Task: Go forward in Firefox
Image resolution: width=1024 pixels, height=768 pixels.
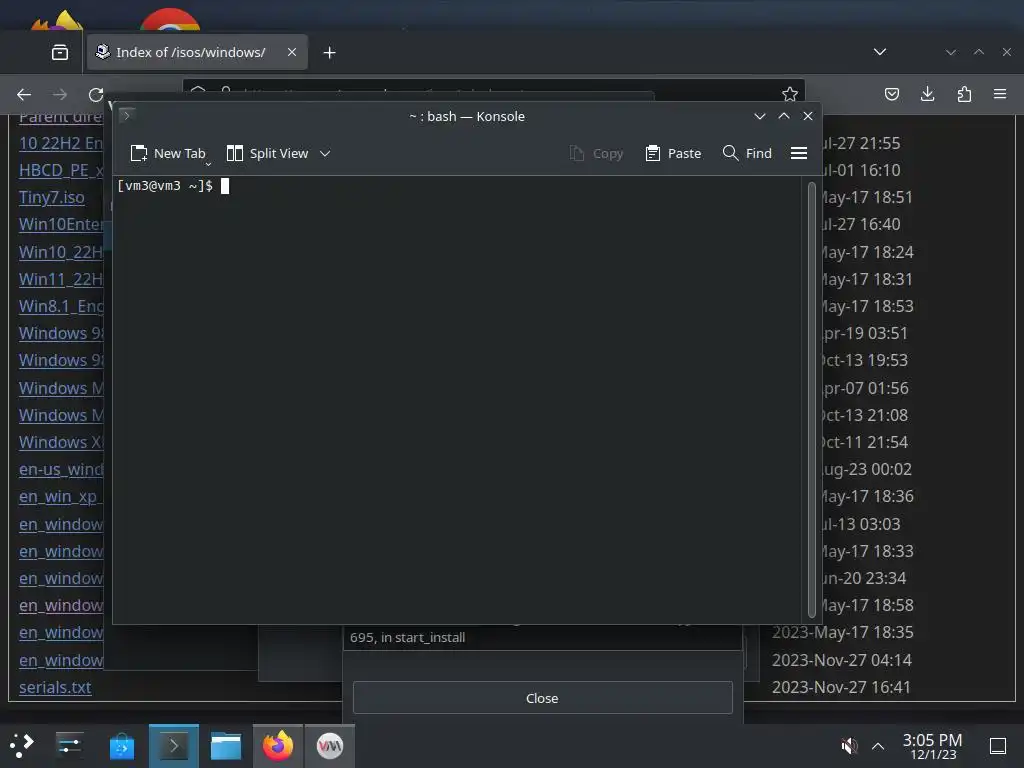Action: point(60,95)
